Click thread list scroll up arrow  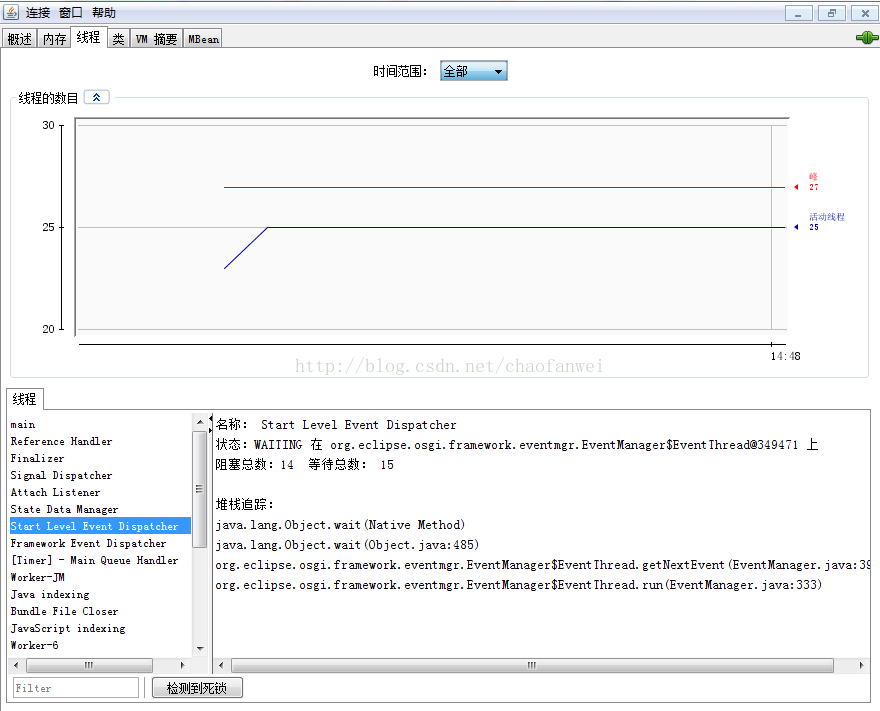click(x=200, y=421)
